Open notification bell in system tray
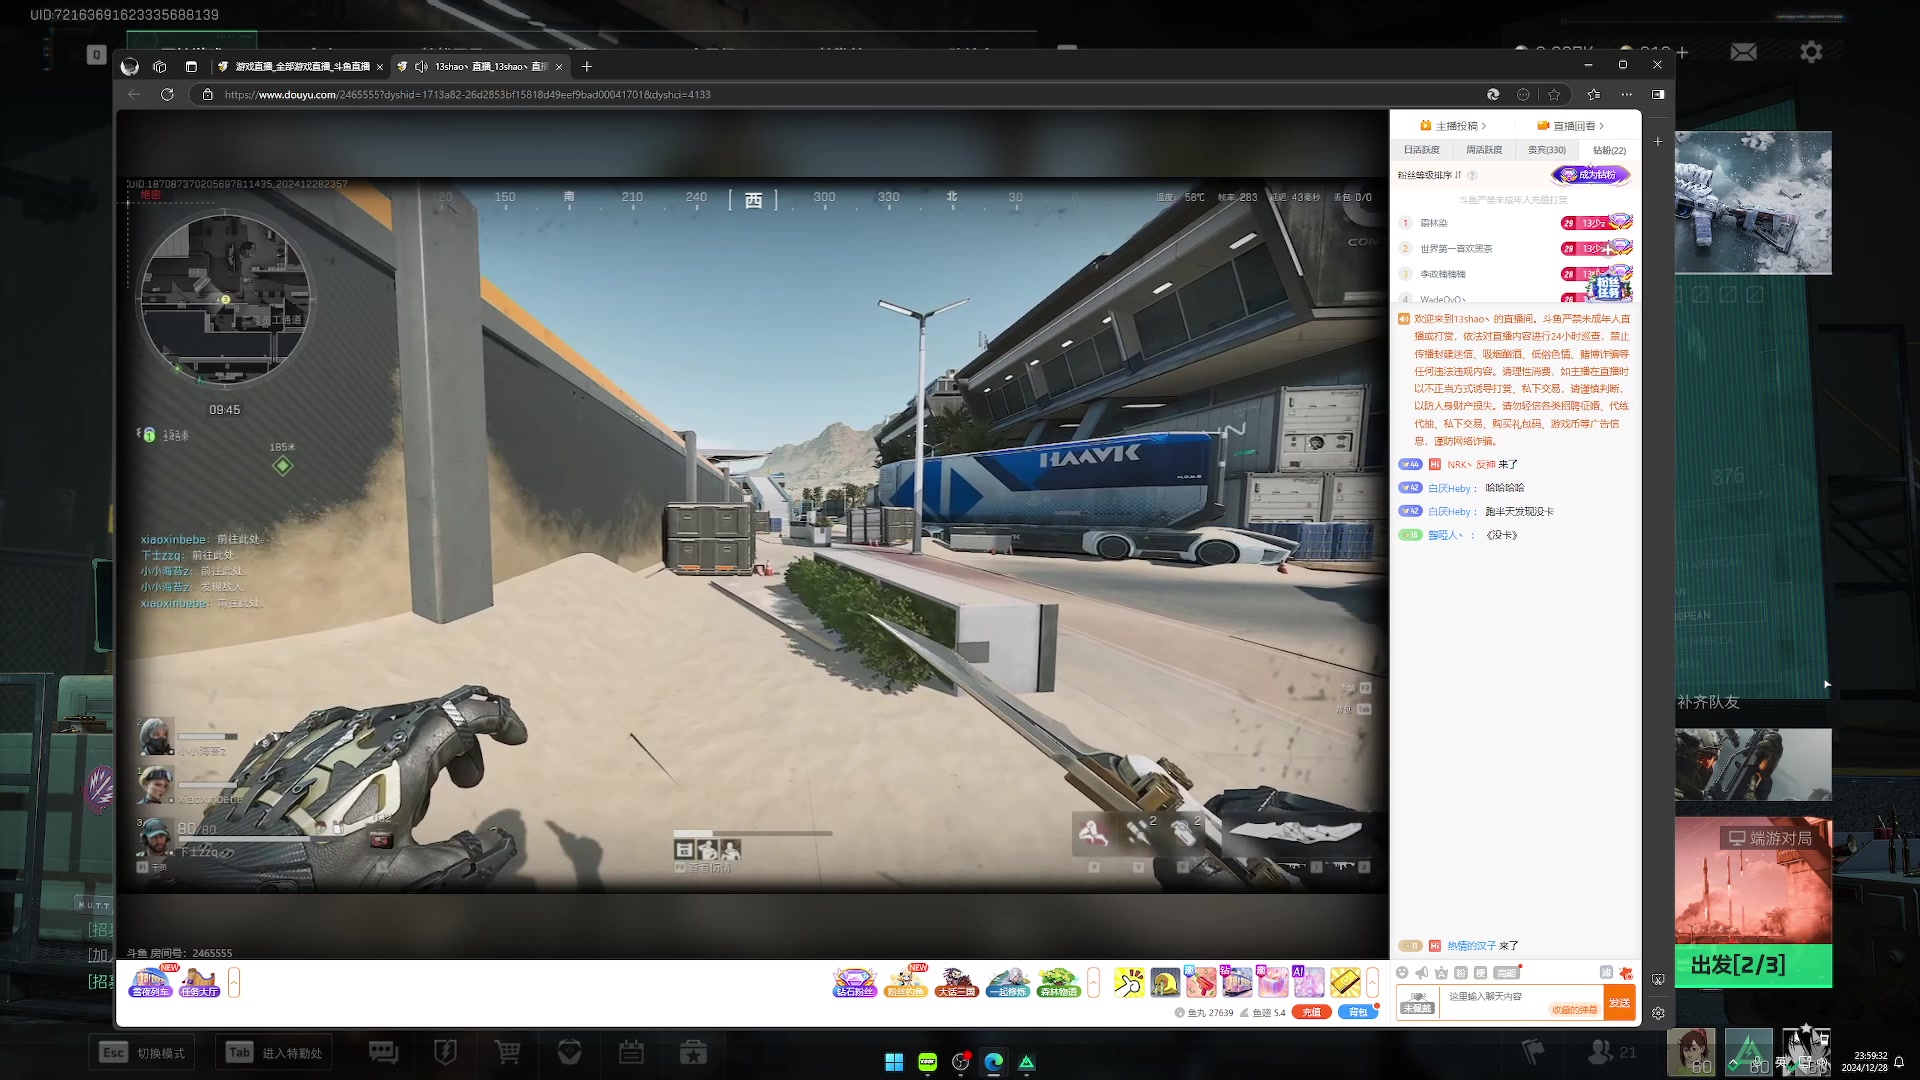Viewport: 1920px width, 1080px height. click(x=1899, y=1062)
